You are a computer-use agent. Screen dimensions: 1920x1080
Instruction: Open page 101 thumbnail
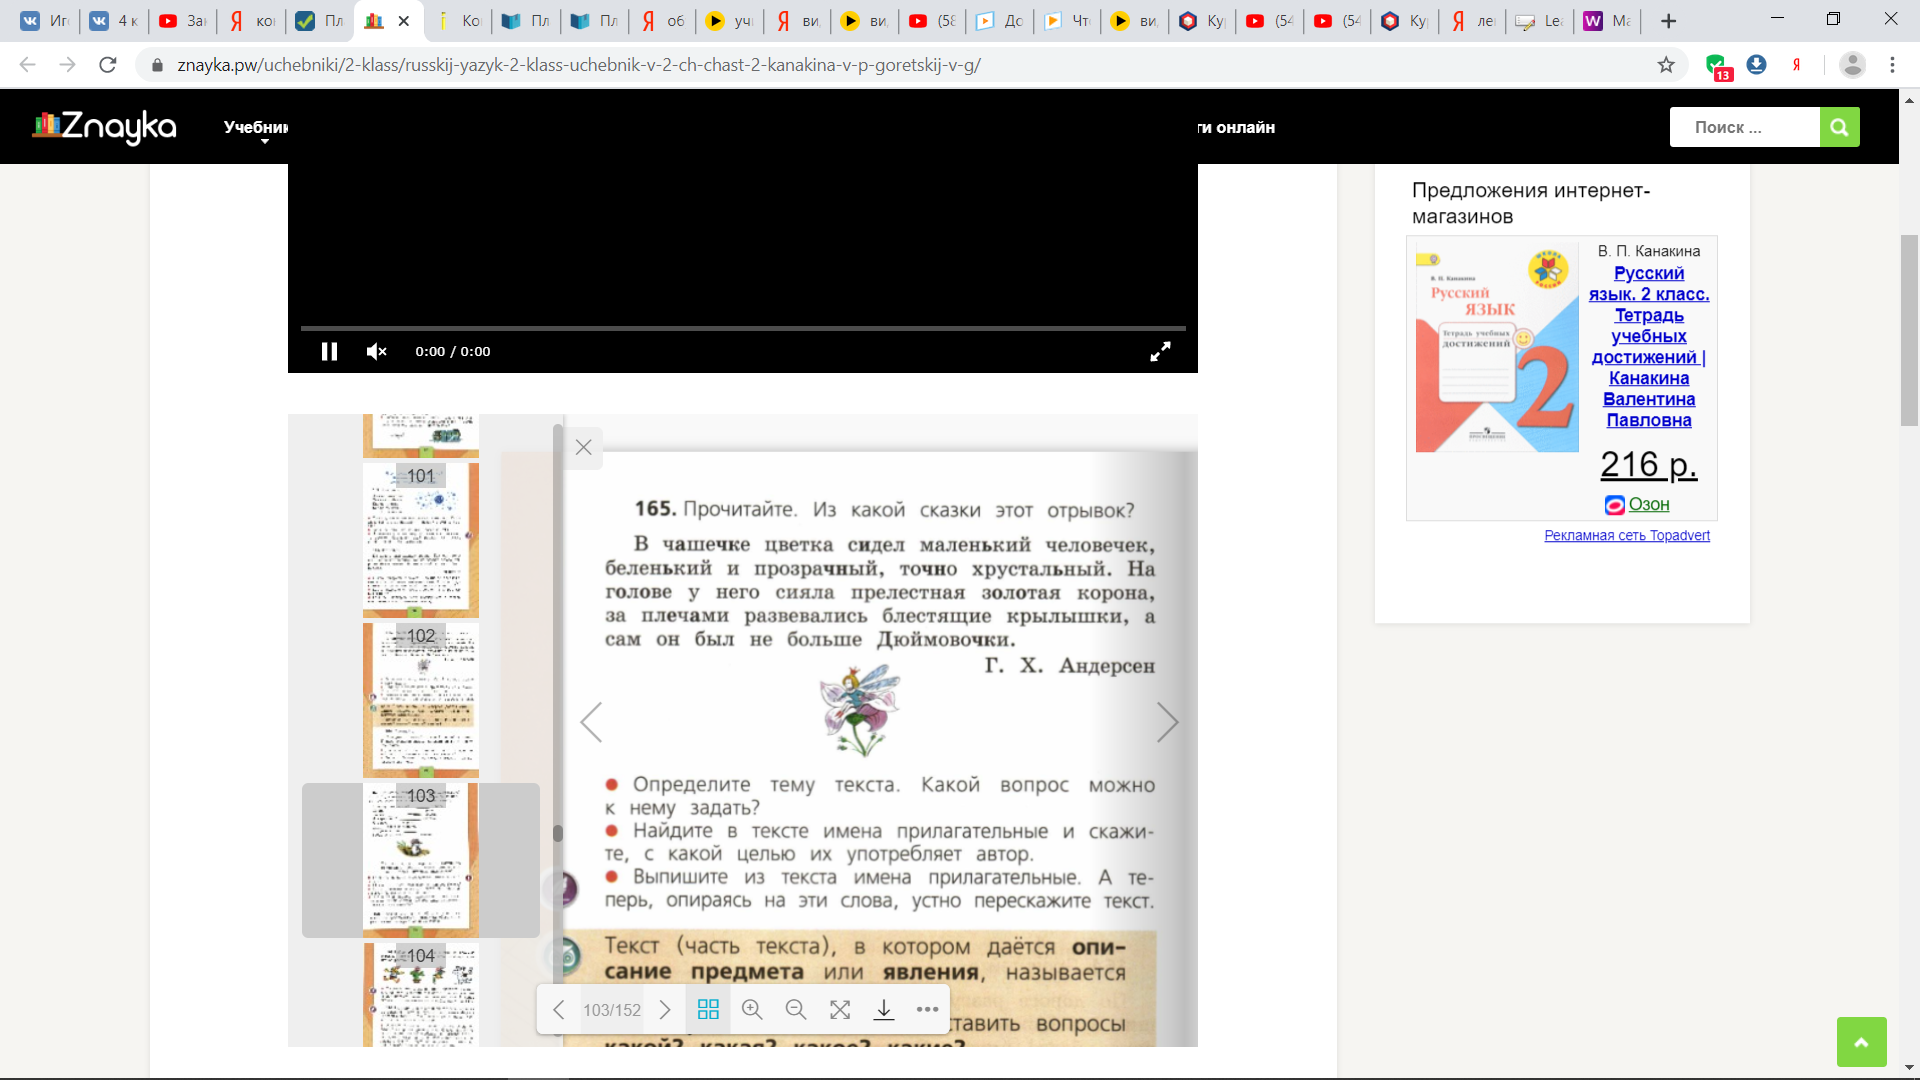tap(421, 540)
